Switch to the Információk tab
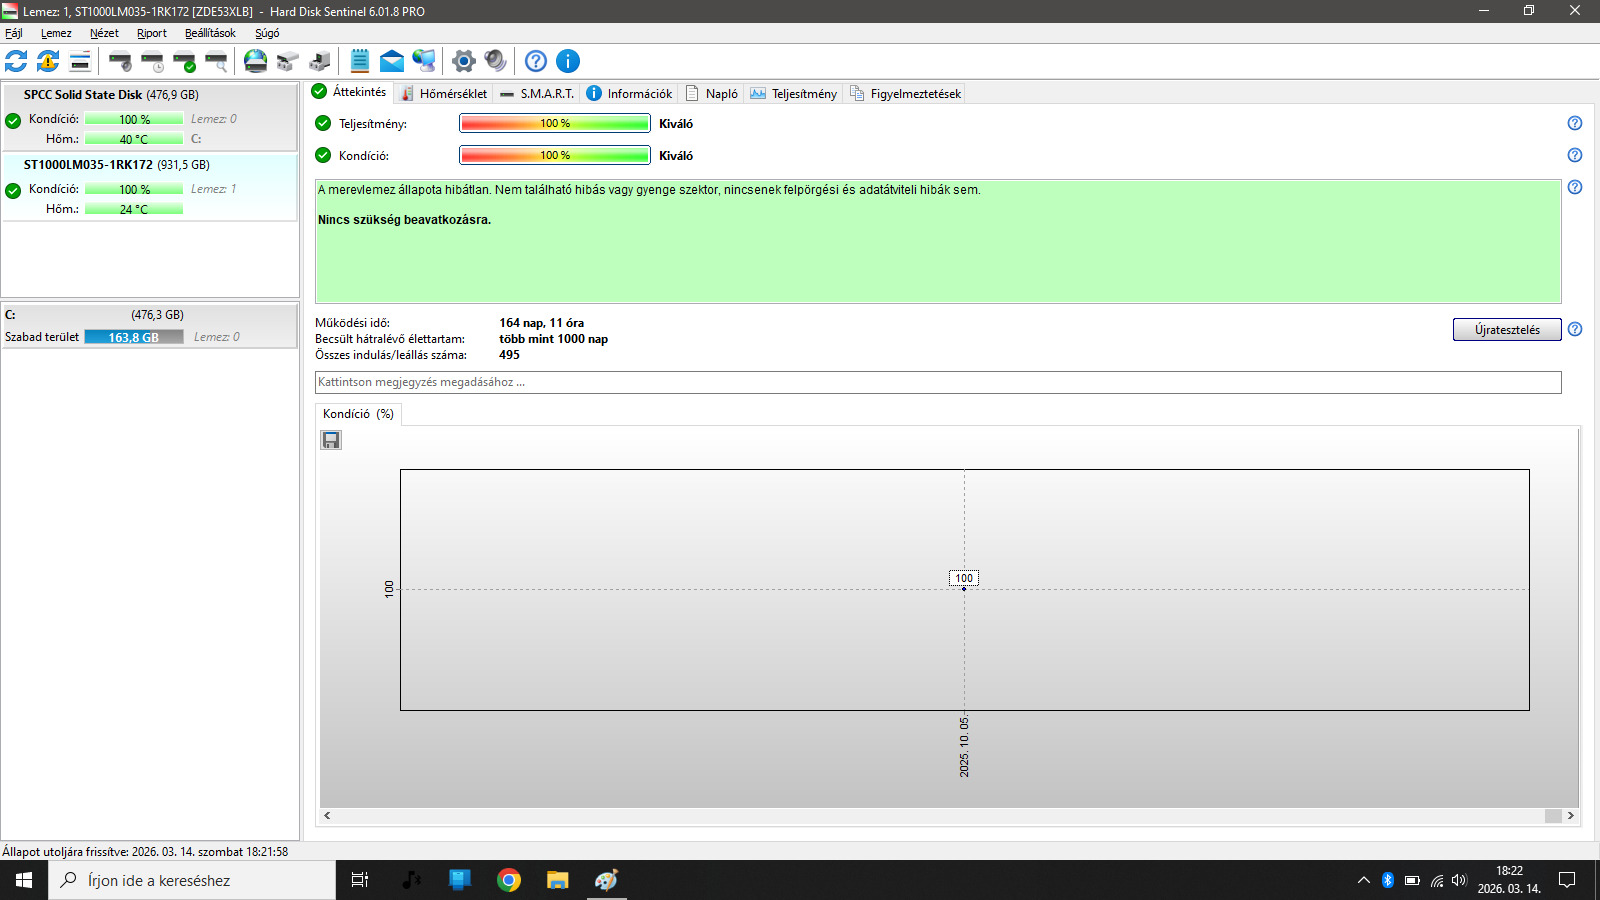1600x900 pixels. [x=629, y=93]
